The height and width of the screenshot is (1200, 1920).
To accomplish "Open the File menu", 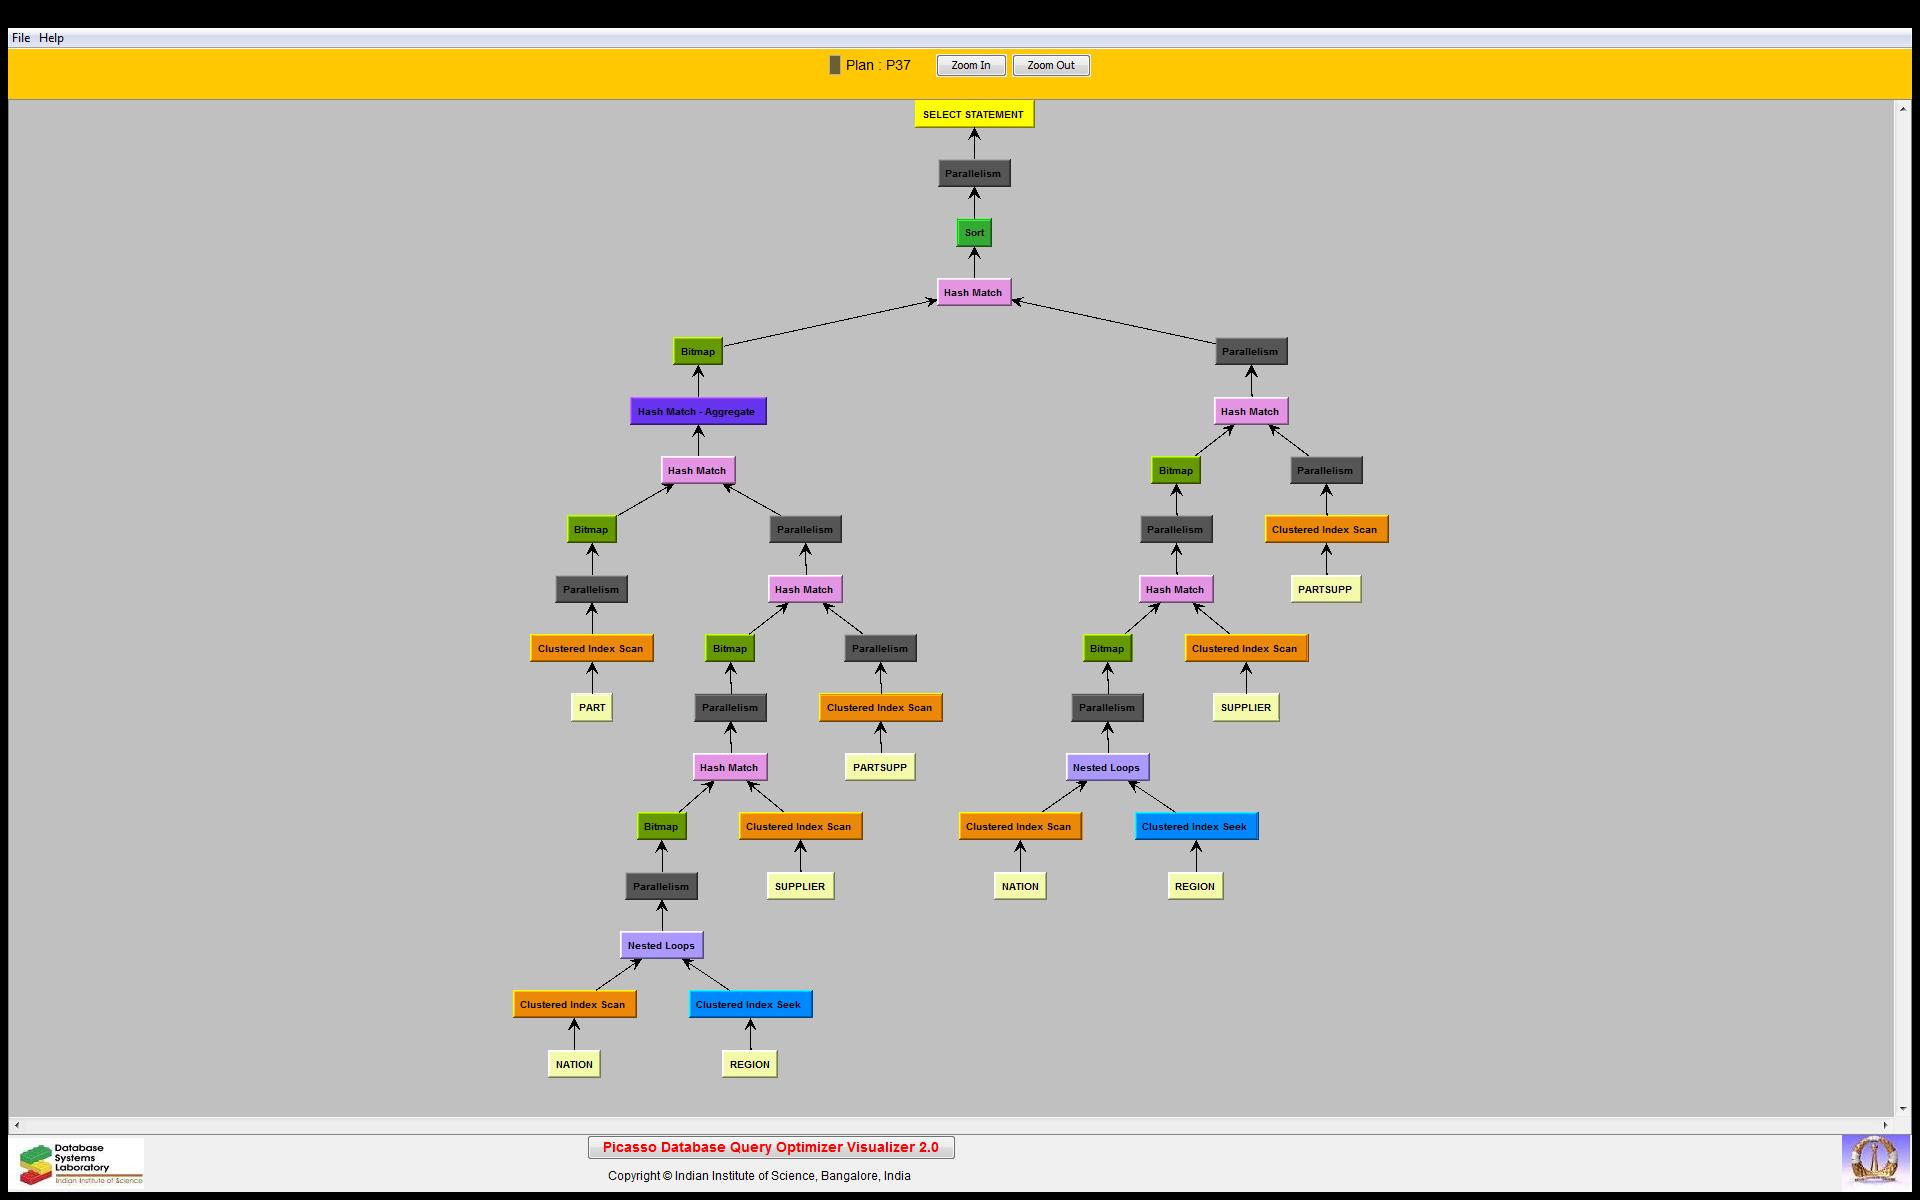I will click(x=21, y=38).
